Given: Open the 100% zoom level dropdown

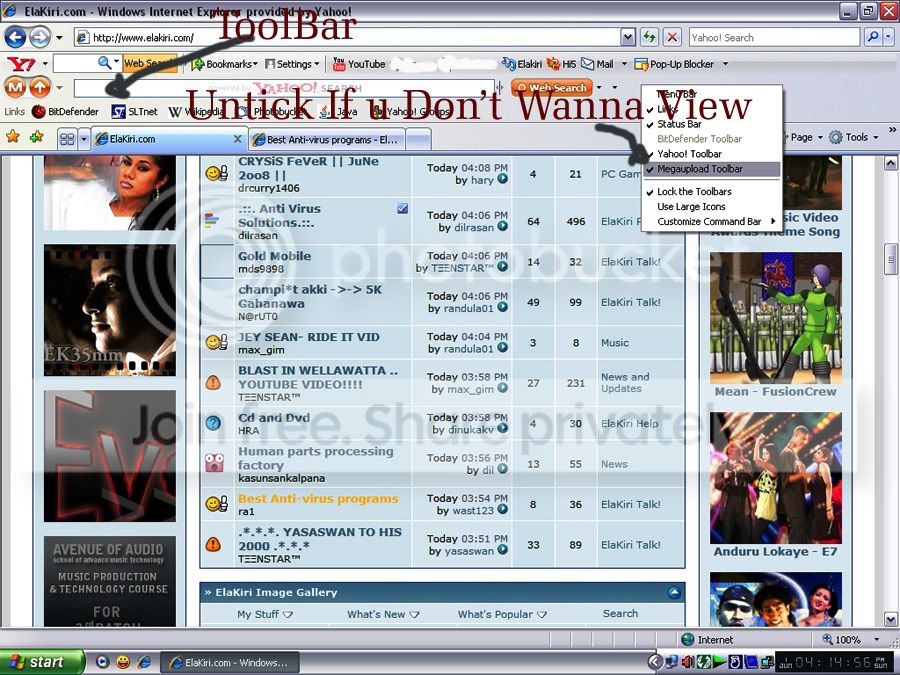Looking at the screenshot, I should pos(876,639).
